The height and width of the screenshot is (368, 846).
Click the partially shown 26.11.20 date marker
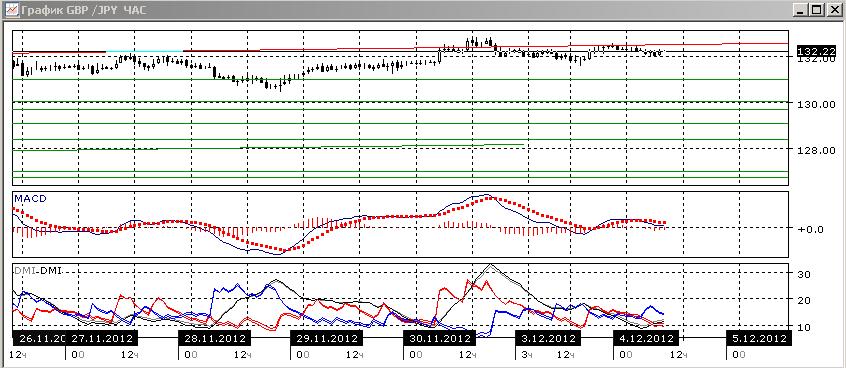[39, 339]
